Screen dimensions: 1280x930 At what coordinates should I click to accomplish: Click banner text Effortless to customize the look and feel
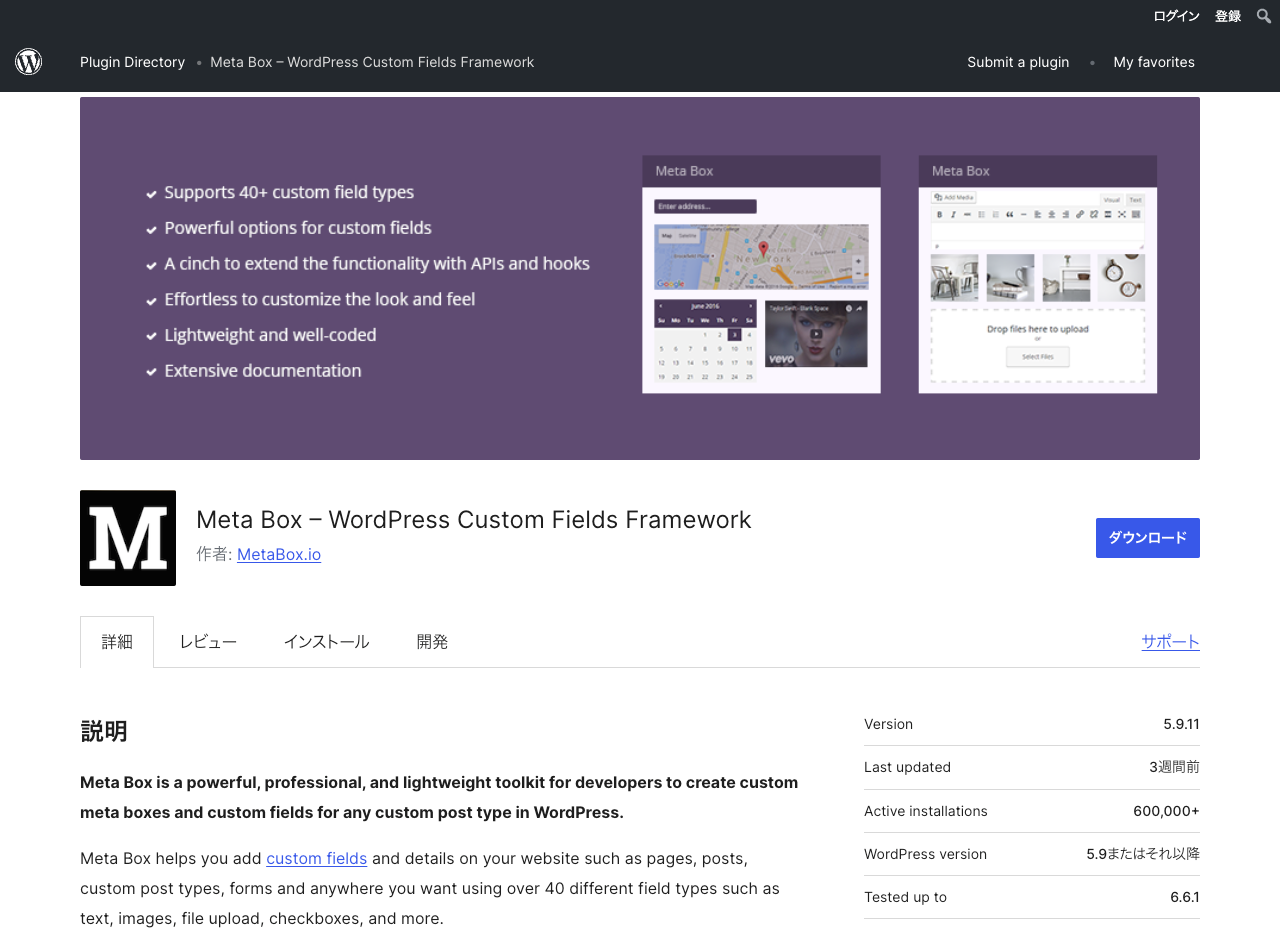[320, 299]
